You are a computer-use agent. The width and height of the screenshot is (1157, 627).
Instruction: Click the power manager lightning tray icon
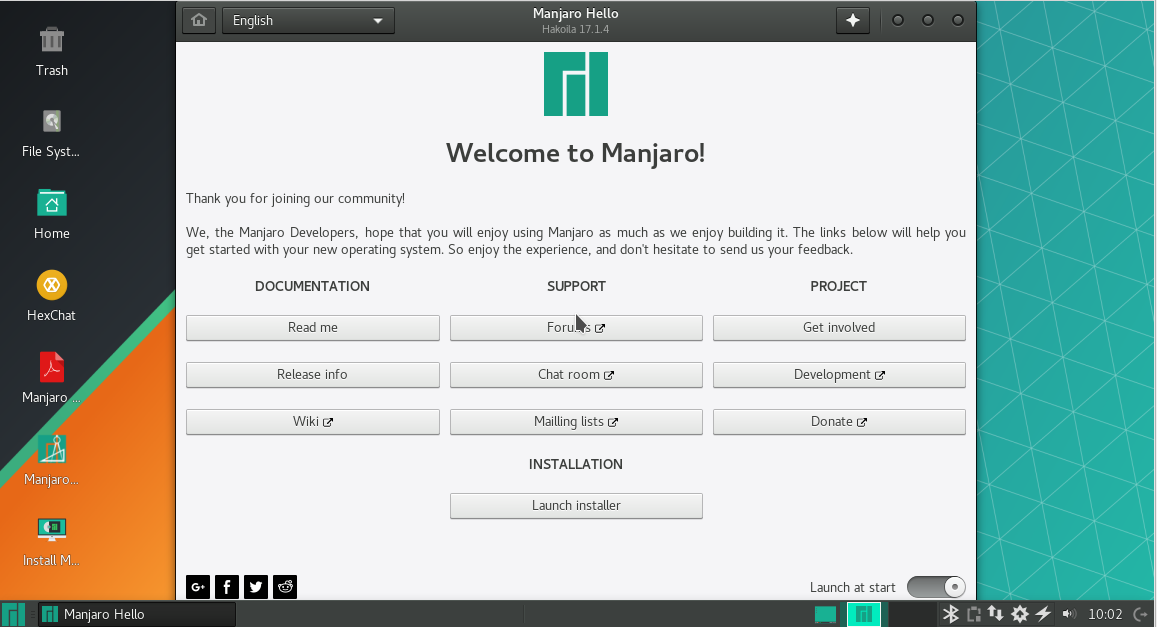1043,614
